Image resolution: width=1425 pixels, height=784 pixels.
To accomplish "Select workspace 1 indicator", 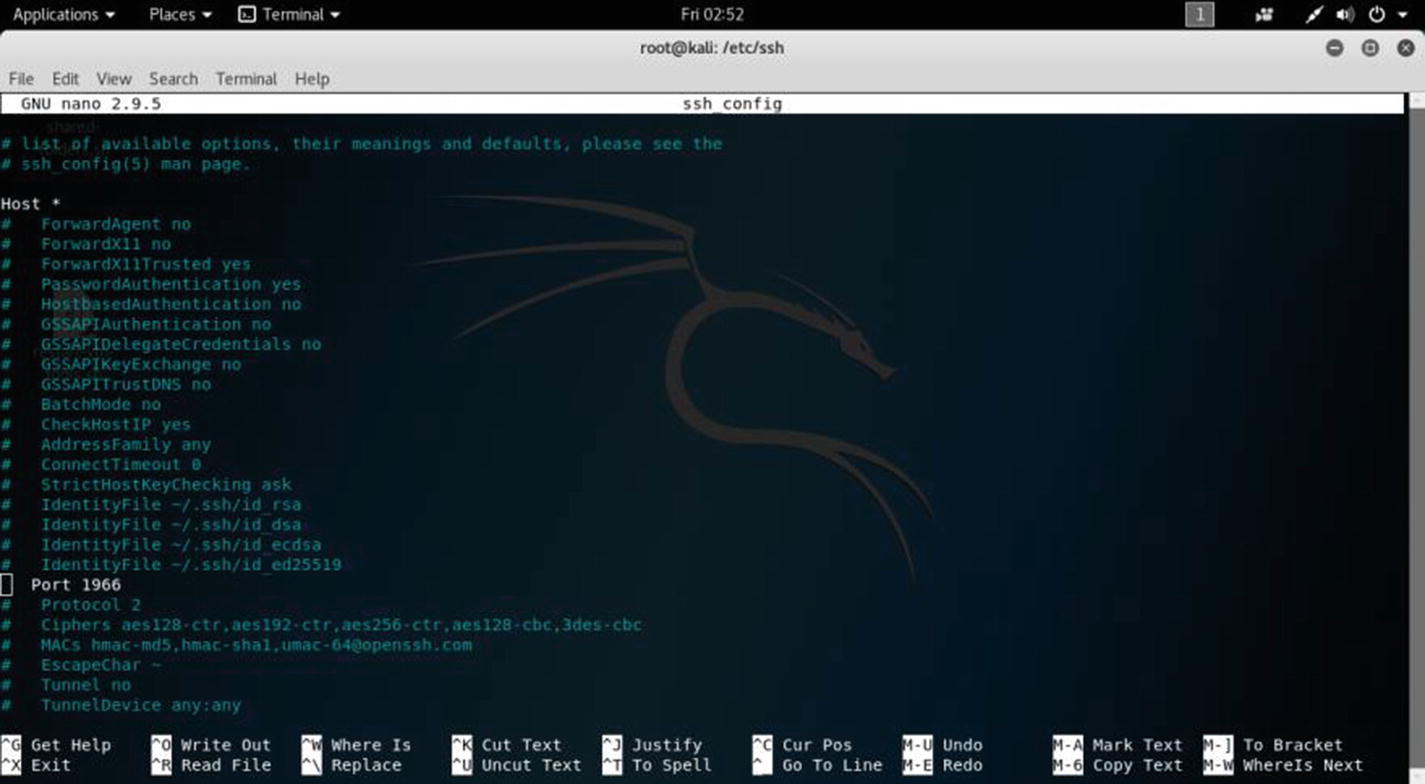I will pyautogui.click(x=1199, y=15).
